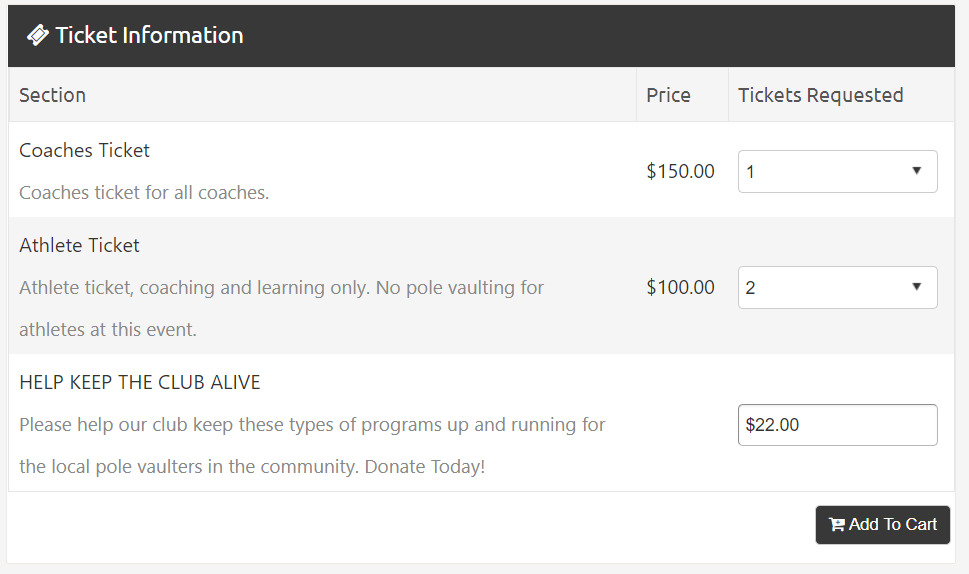Select the Section column header
The width and height of the screenshot is (969, 574).
tap(52, 95)
